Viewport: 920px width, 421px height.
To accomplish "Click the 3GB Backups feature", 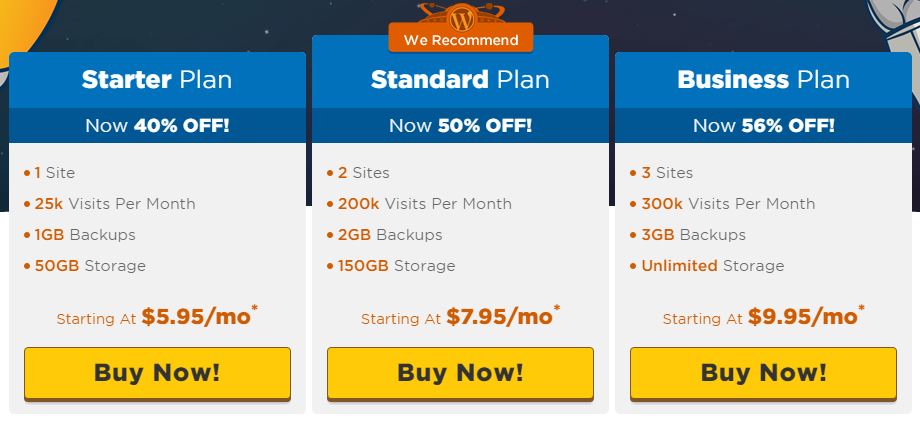I will pyautogui.click(x=693, y=235).
